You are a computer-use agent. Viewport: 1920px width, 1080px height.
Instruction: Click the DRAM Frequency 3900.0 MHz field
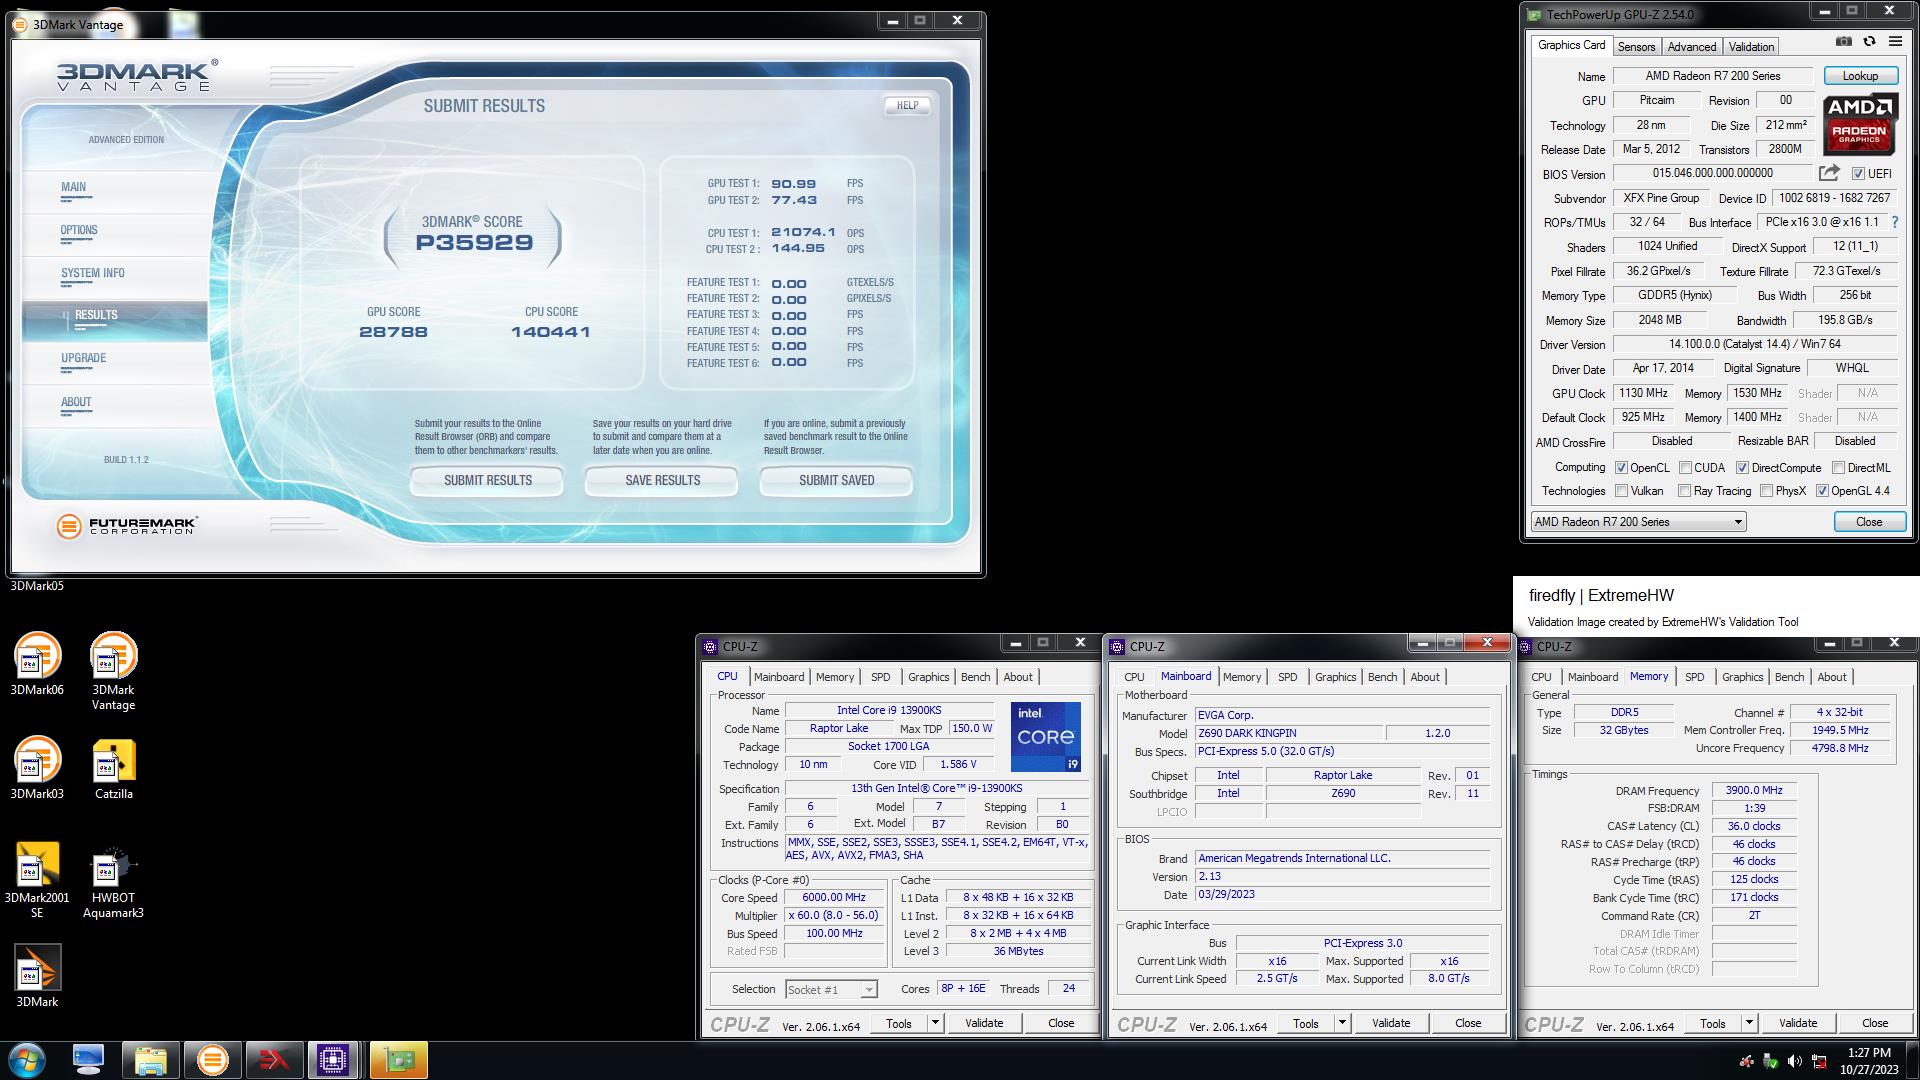(x=1754, y=791)
